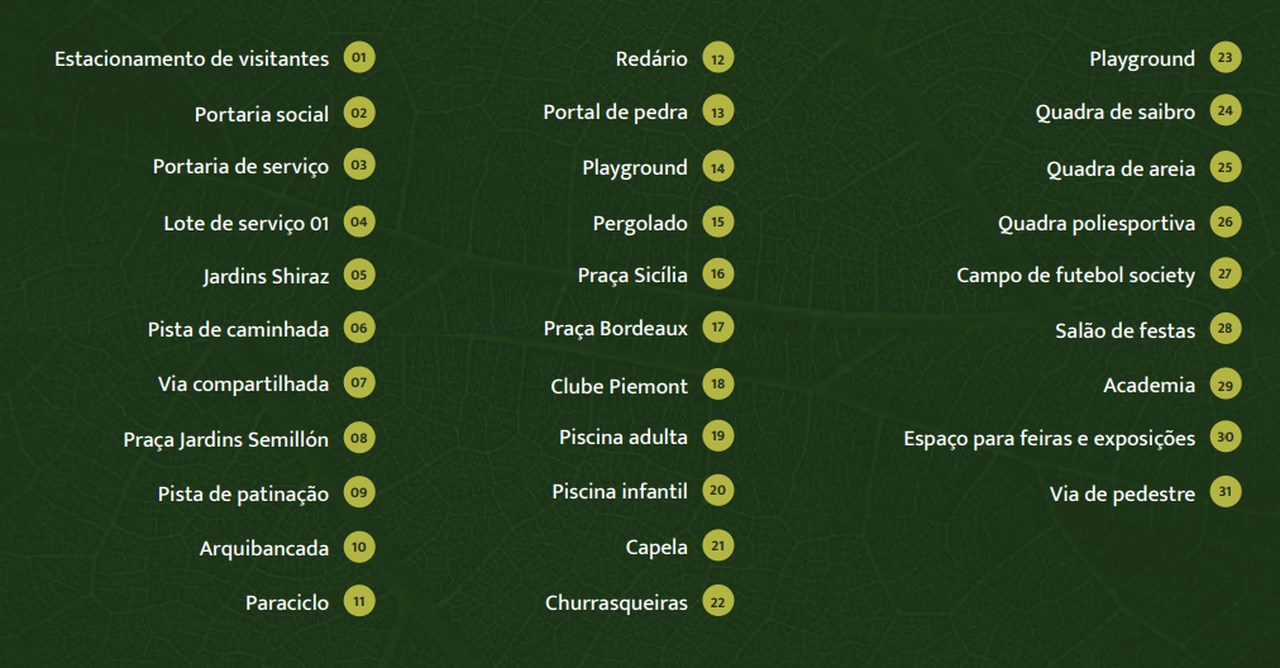Click the 22 badge beside Churrasqueiras
The height and width of the screenshot is (668, 1280).
tap(717, 602)
